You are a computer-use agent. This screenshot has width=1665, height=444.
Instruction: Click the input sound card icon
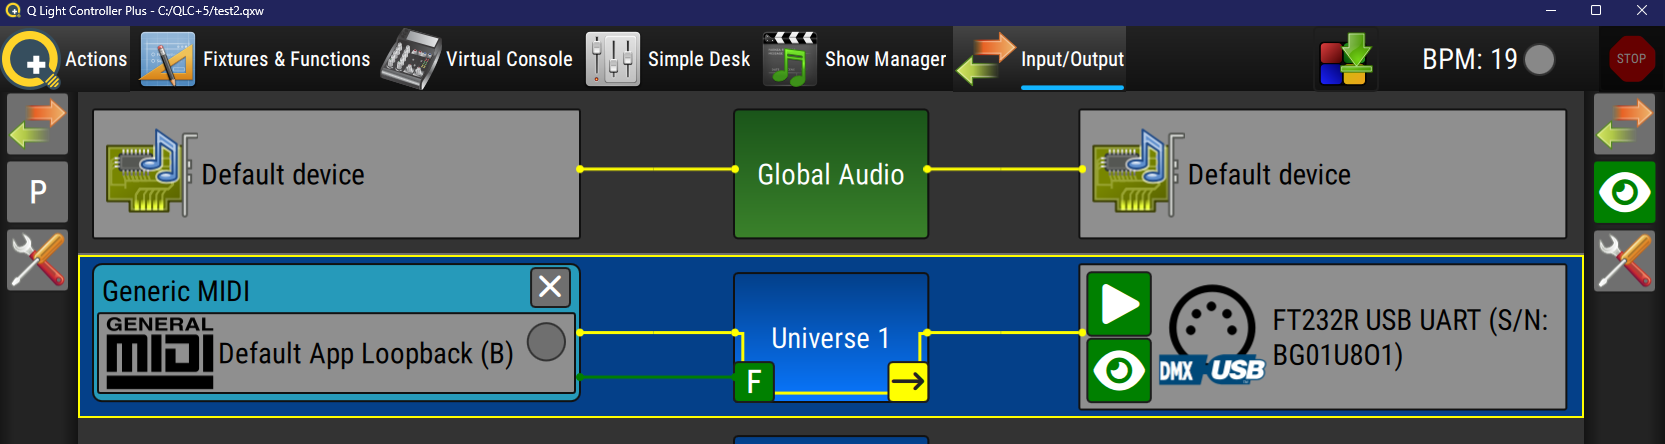click(152, 172)
